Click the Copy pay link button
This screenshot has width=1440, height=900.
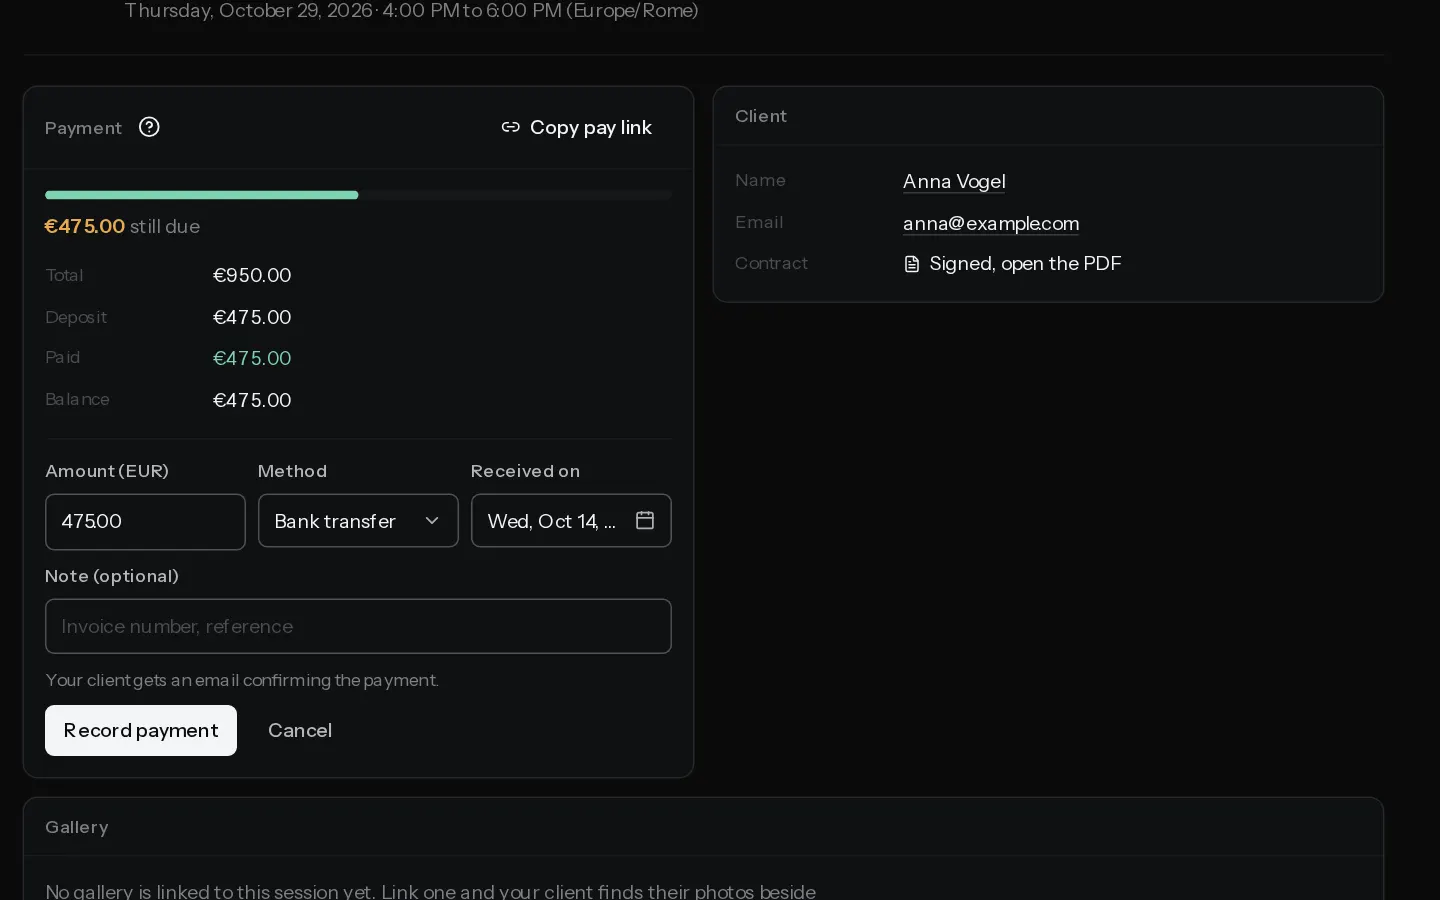[x=577, y=127]
